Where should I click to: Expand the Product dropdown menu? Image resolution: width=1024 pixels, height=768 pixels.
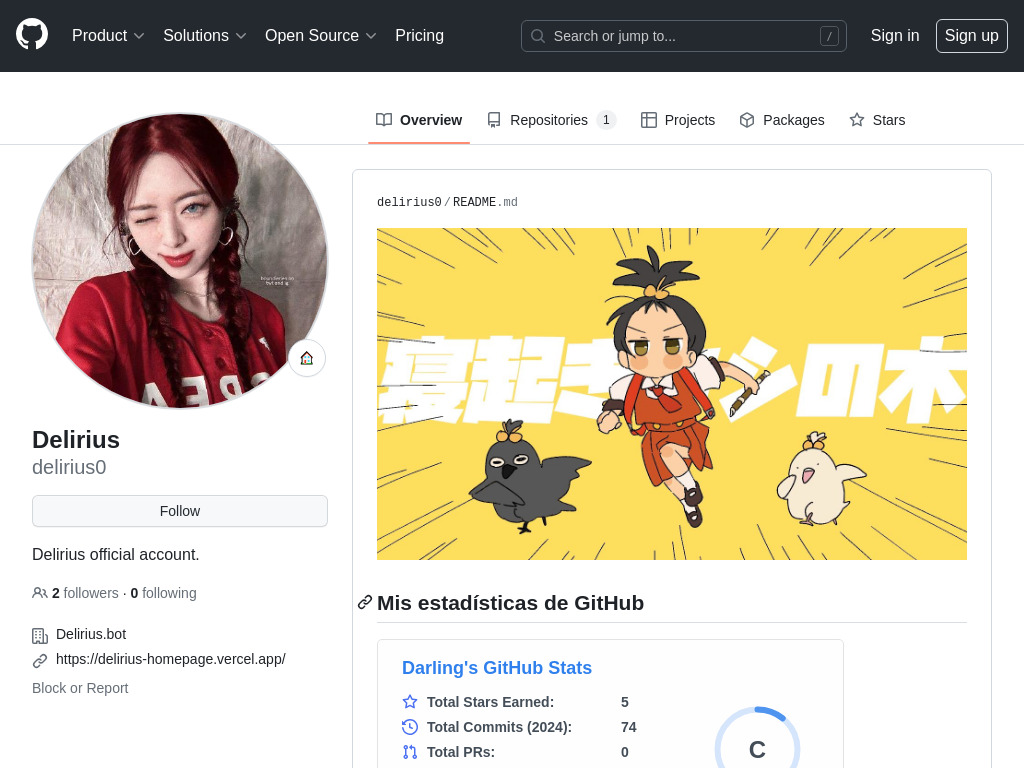tap(108, 35)
